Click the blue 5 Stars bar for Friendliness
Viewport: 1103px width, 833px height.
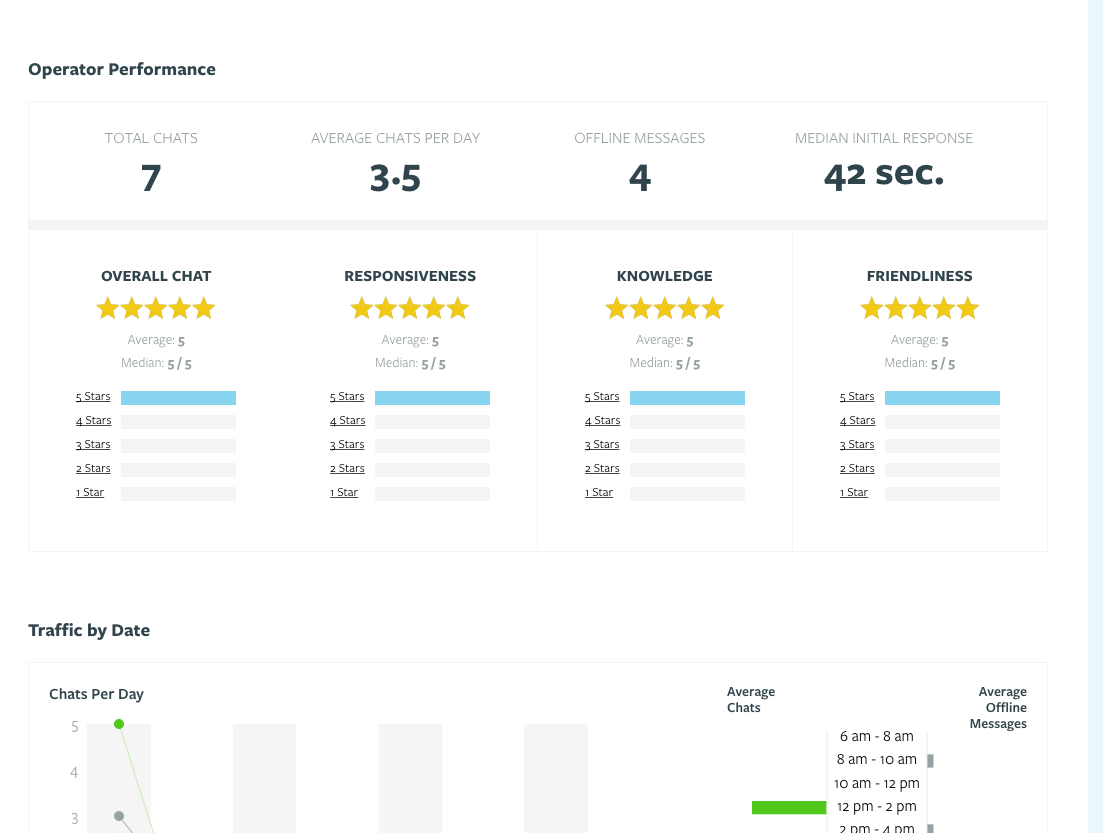coord(943,398)
